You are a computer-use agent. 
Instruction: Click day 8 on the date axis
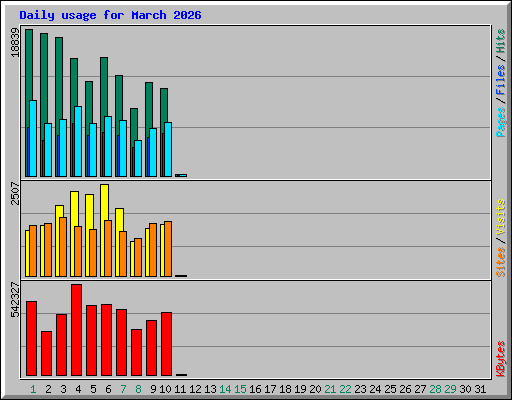click(138, 389)
